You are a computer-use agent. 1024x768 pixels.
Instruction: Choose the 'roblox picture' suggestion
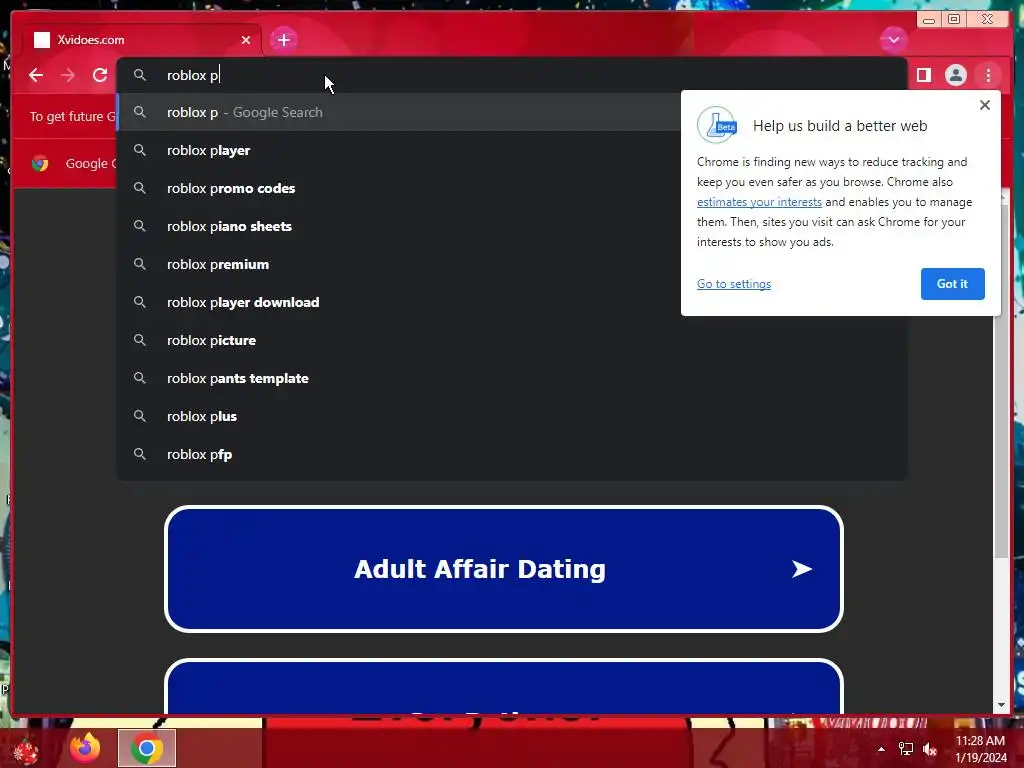click(512, 340)
